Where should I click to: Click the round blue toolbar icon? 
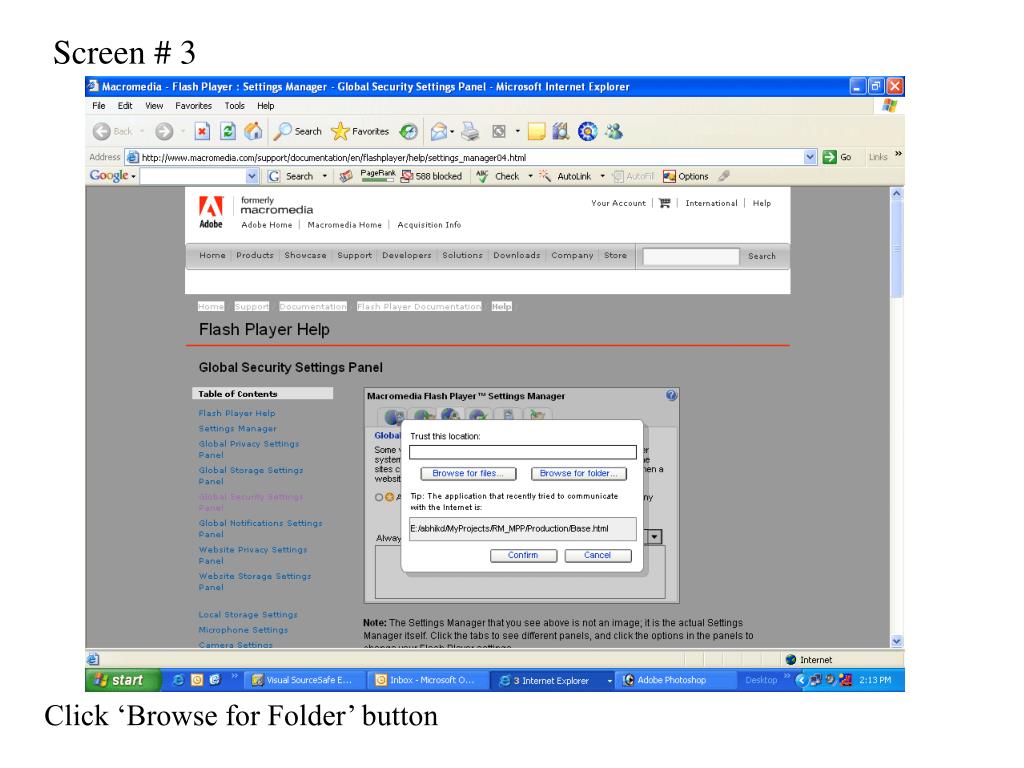click(587, 132)
